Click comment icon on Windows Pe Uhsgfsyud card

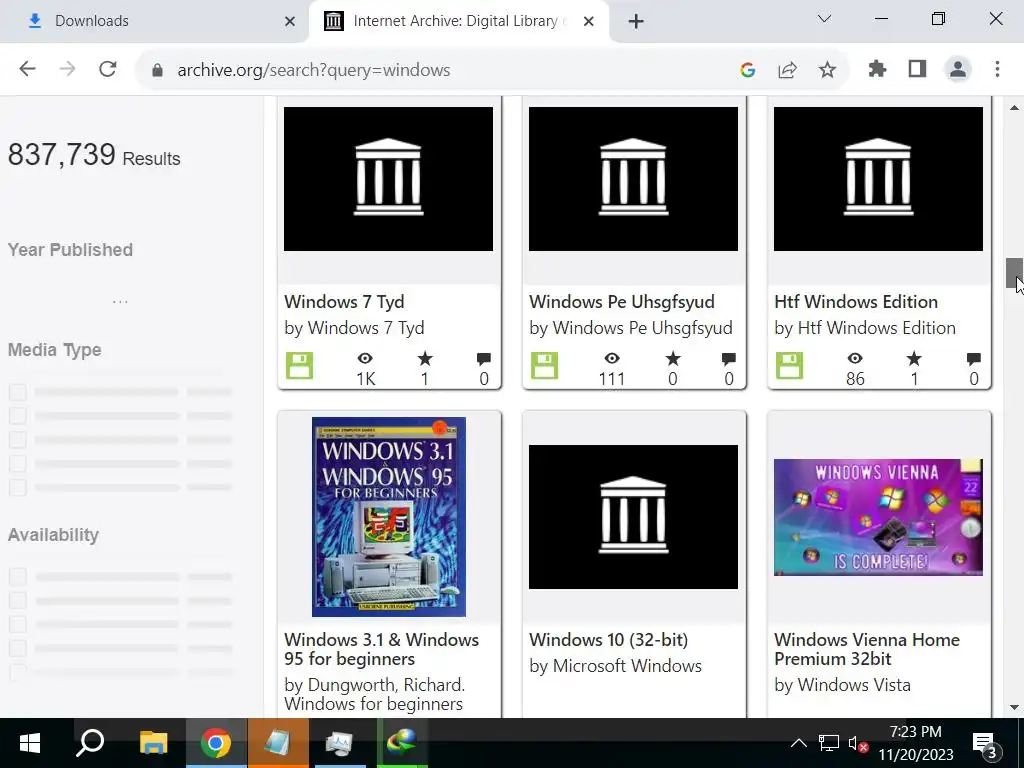729,359
